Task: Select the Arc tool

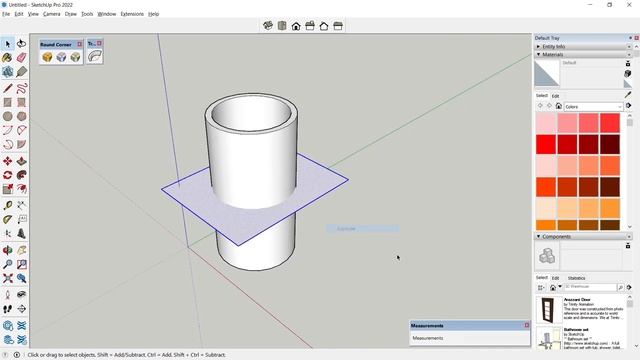Action: 8,130
